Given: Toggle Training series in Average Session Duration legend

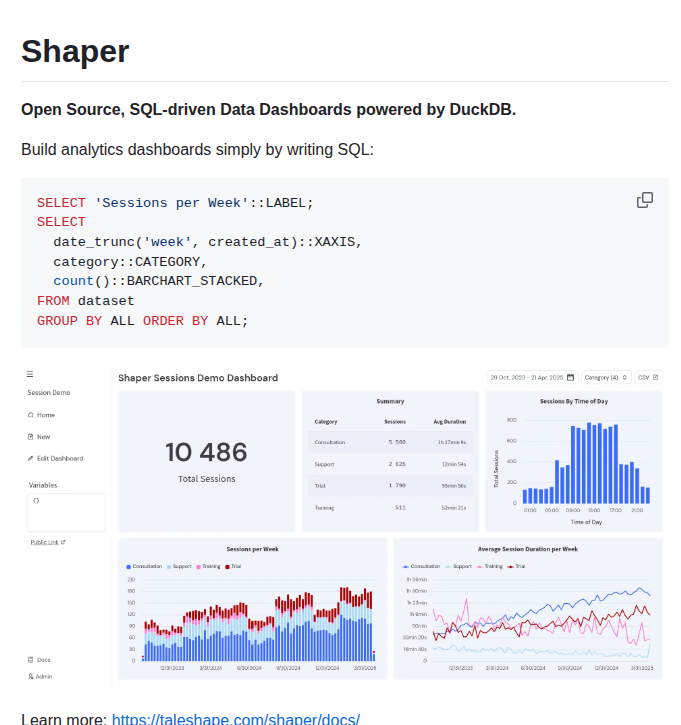Looking at the screenshot, I should click(491, 566).
